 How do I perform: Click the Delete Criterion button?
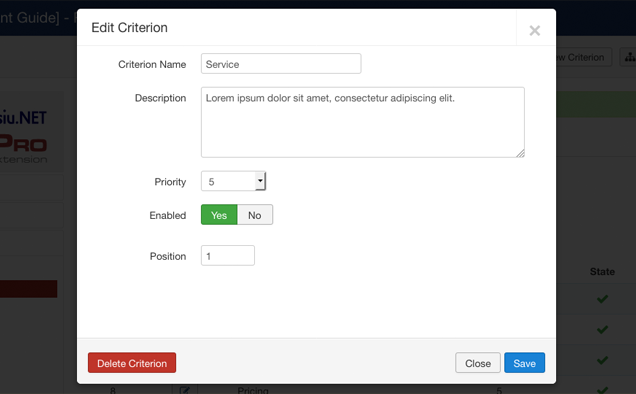point(132,363)
